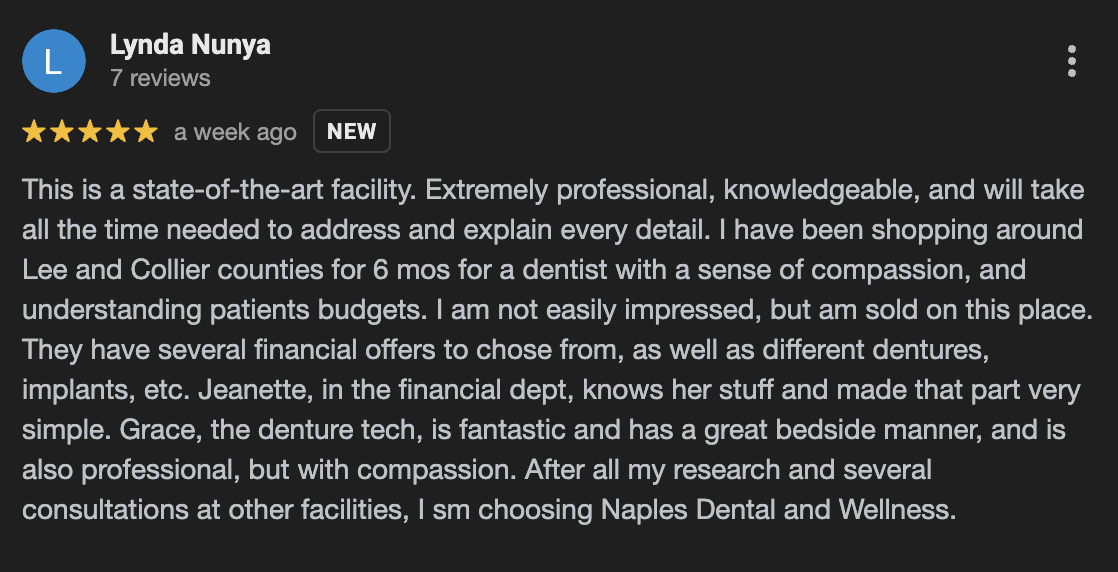Click the NEW badge beside the date
The width and height of the screenshot is (1118, 572).
pos(352,131)
